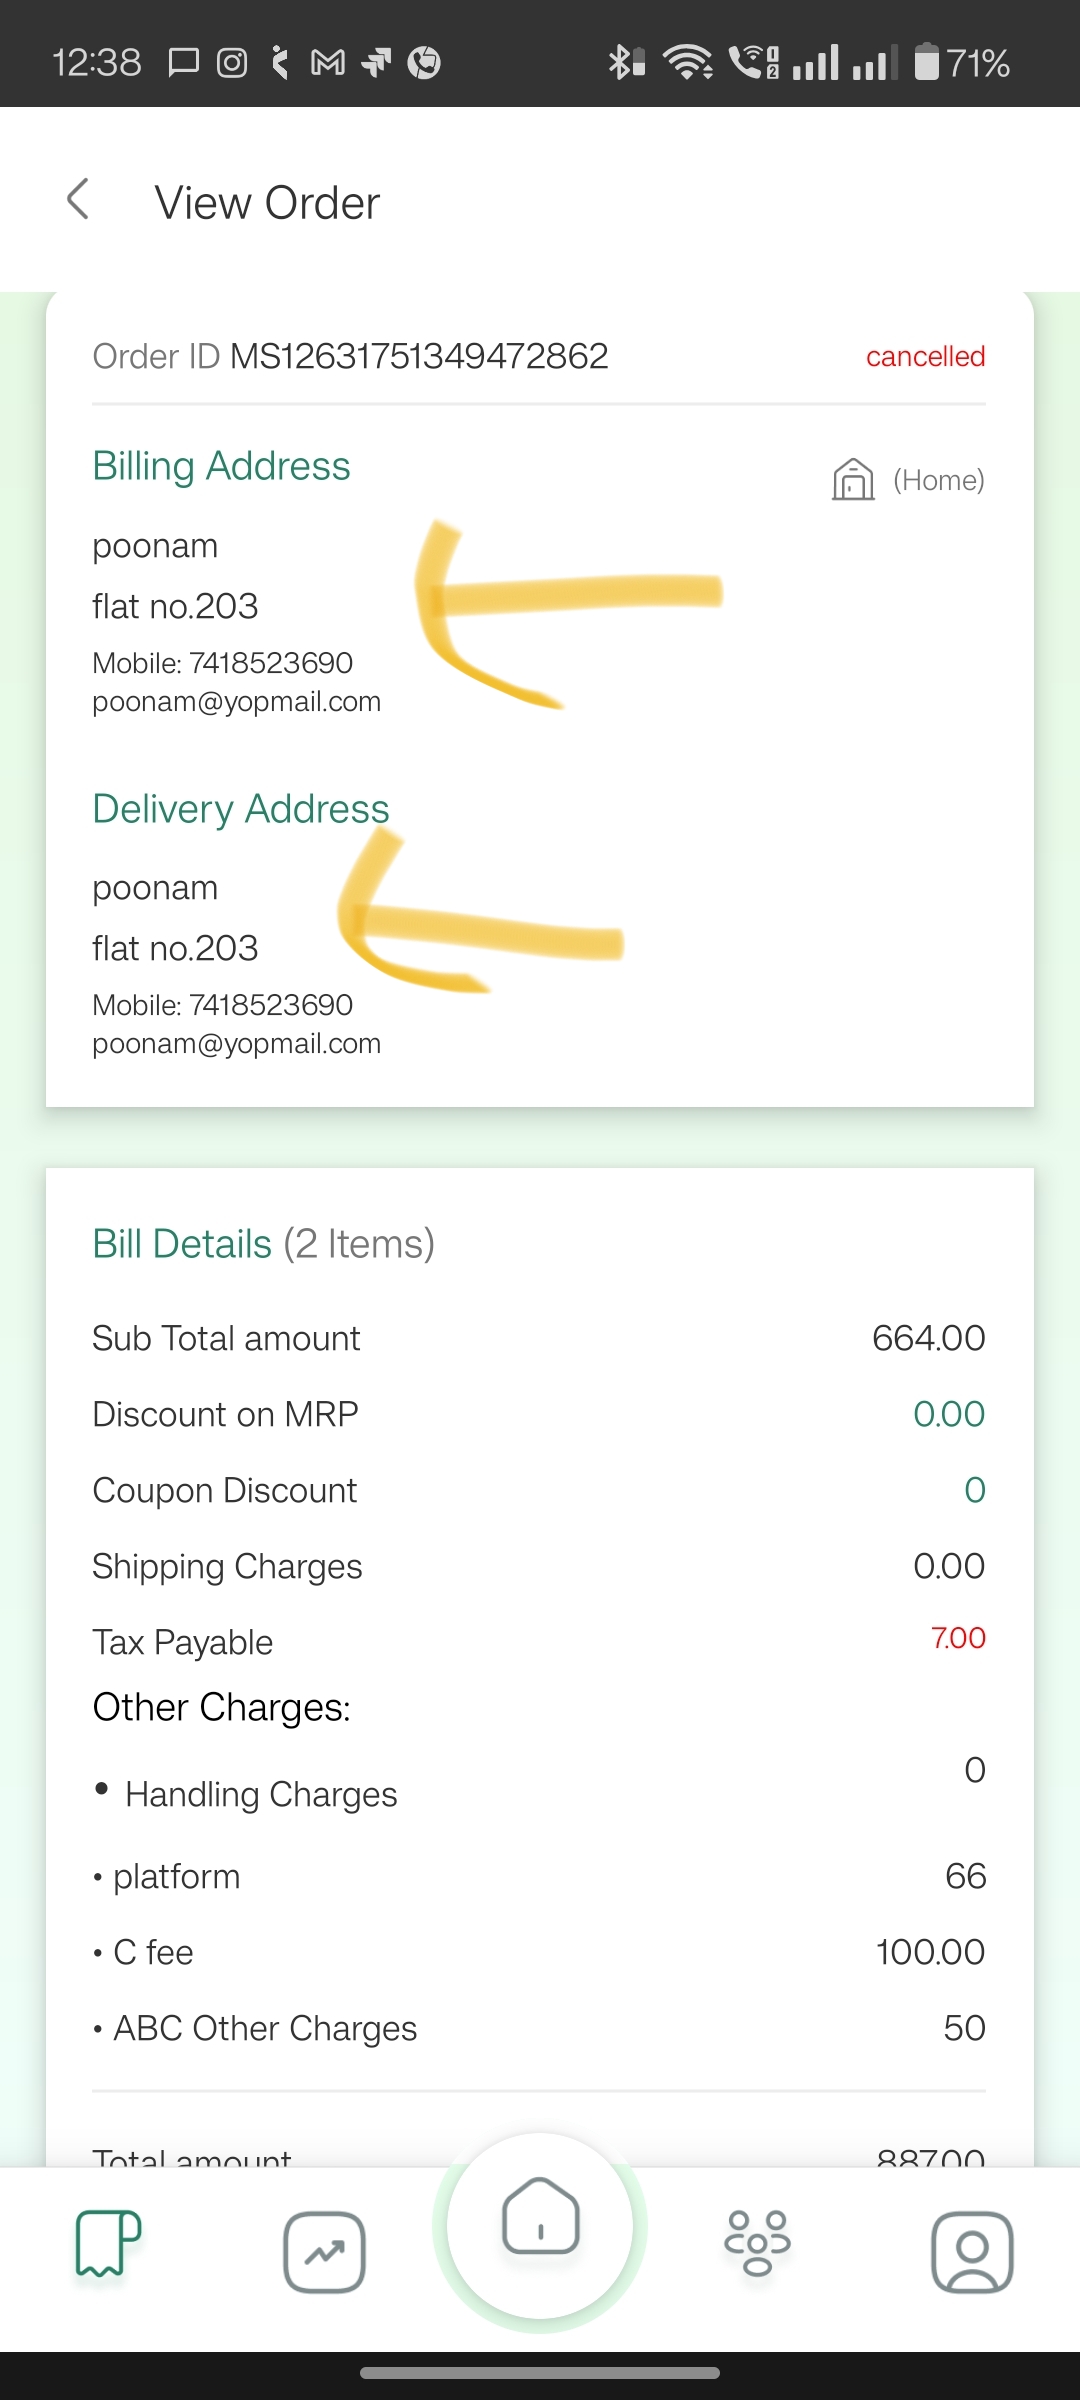Tap the center Home button
This screenshot has width=1080, height=2400.
tap(540, 2225)
